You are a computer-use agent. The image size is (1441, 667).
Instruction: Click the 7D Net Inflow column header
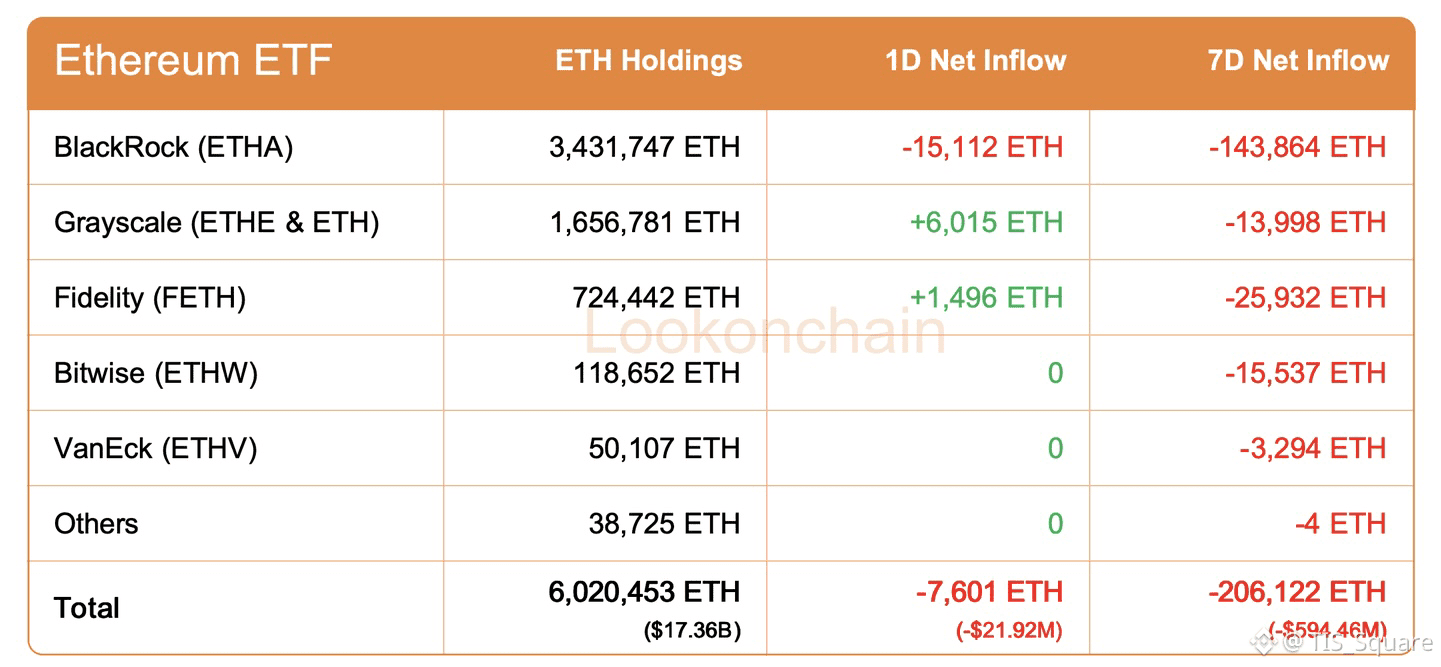[x=1298, y=61]
